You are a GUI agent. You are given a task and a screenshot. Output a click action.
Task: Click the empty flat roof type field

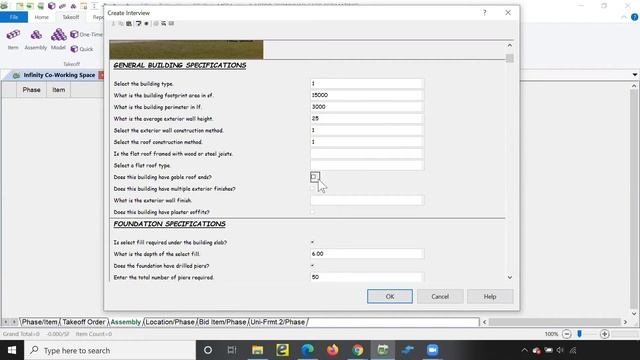pyautogui.click(x=367, y=165)
